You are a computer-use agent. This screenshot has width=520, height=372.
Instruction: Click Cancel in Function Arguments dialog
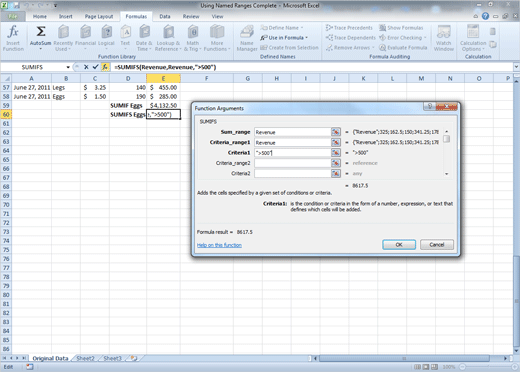tap(437, 245)
